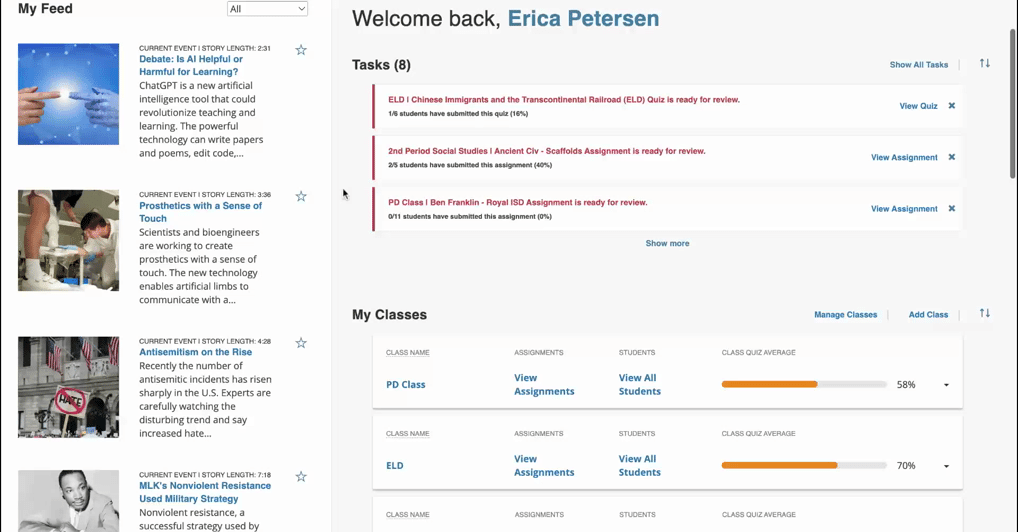Star the MLK's Nonviolent Resistance story
1018x532 pixels.
[301, 477]
